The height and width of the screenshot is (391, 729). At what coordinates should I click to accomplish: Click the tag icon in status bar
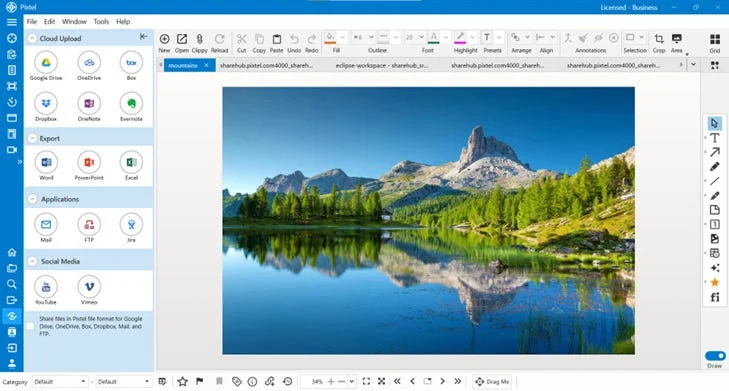237,382
